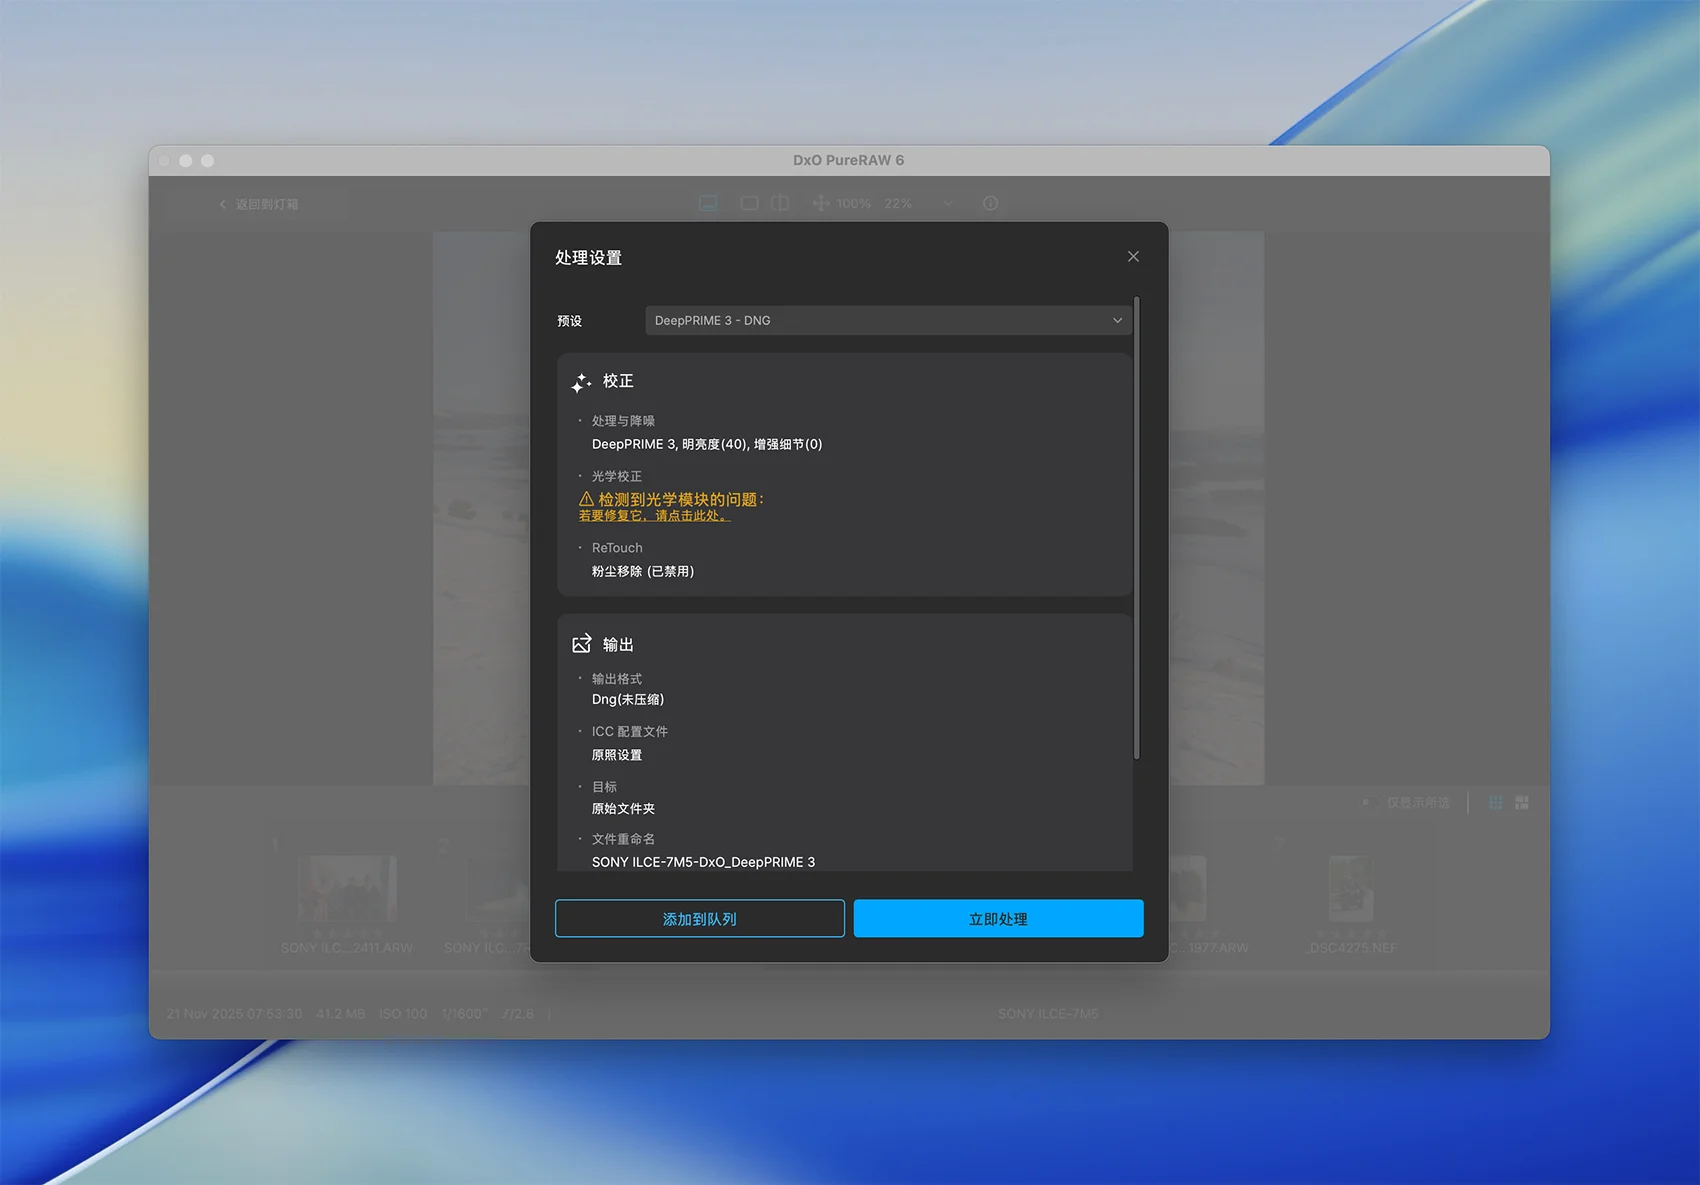Click the 22% zoom level
Viewport: 1700px width, 1185px height.
tap(898, 203)
